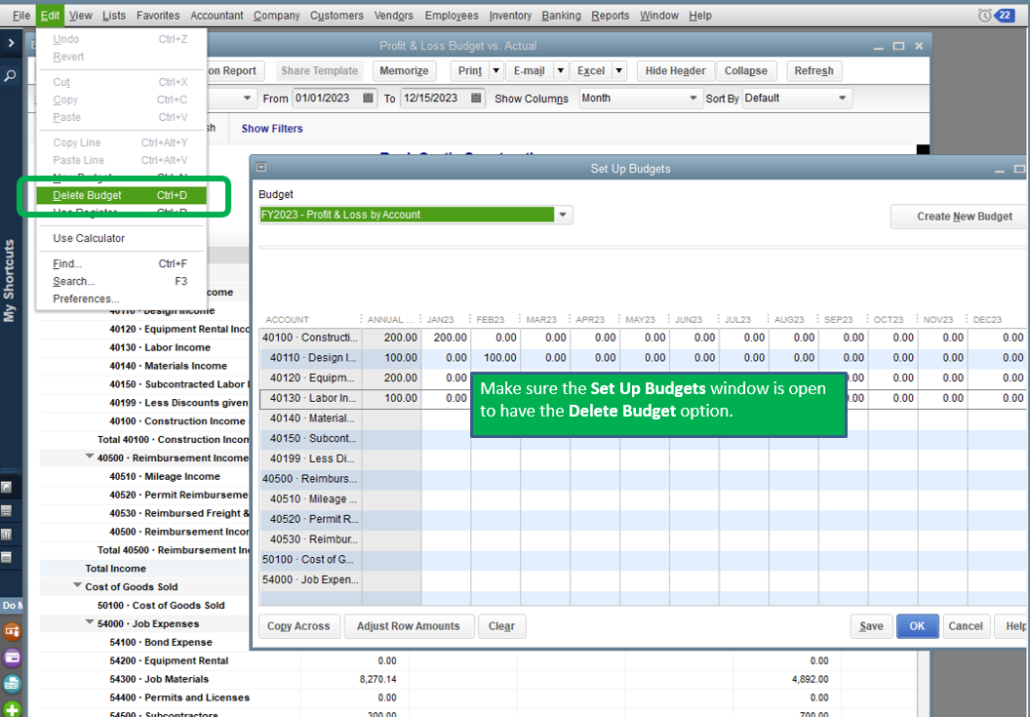Click the teal printer icon in the sidebar

point(11,683)
